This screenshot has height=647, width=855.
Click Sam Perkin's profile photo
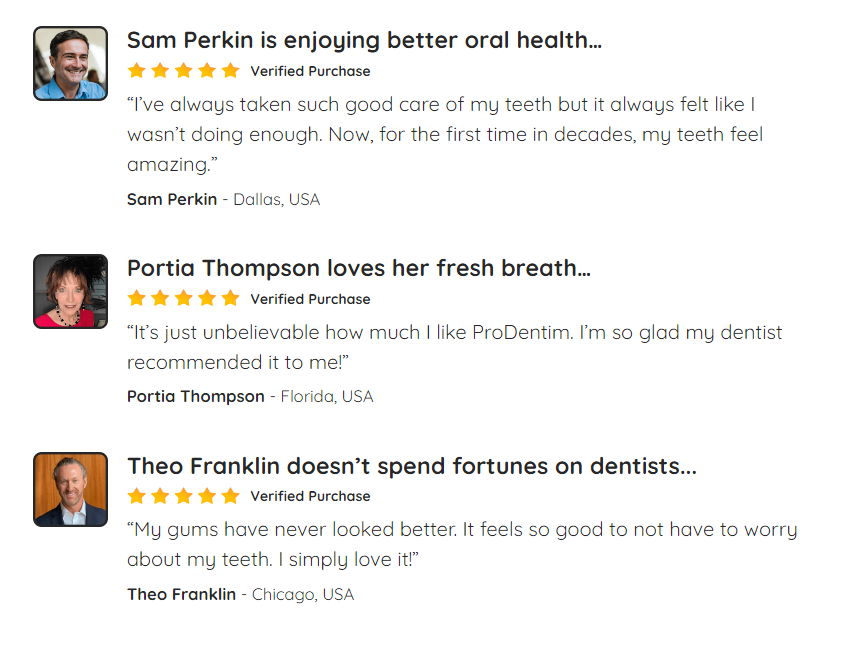tap(70, 63)
